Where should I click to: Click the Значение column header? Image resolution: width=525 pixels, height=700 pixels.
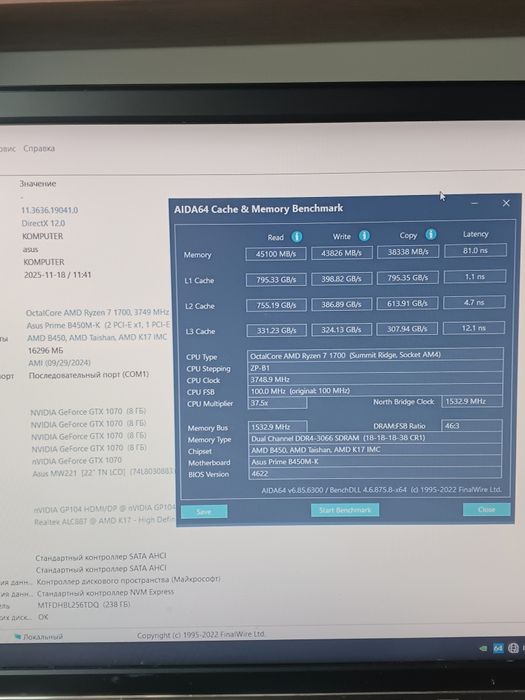[x=38, y=183]
